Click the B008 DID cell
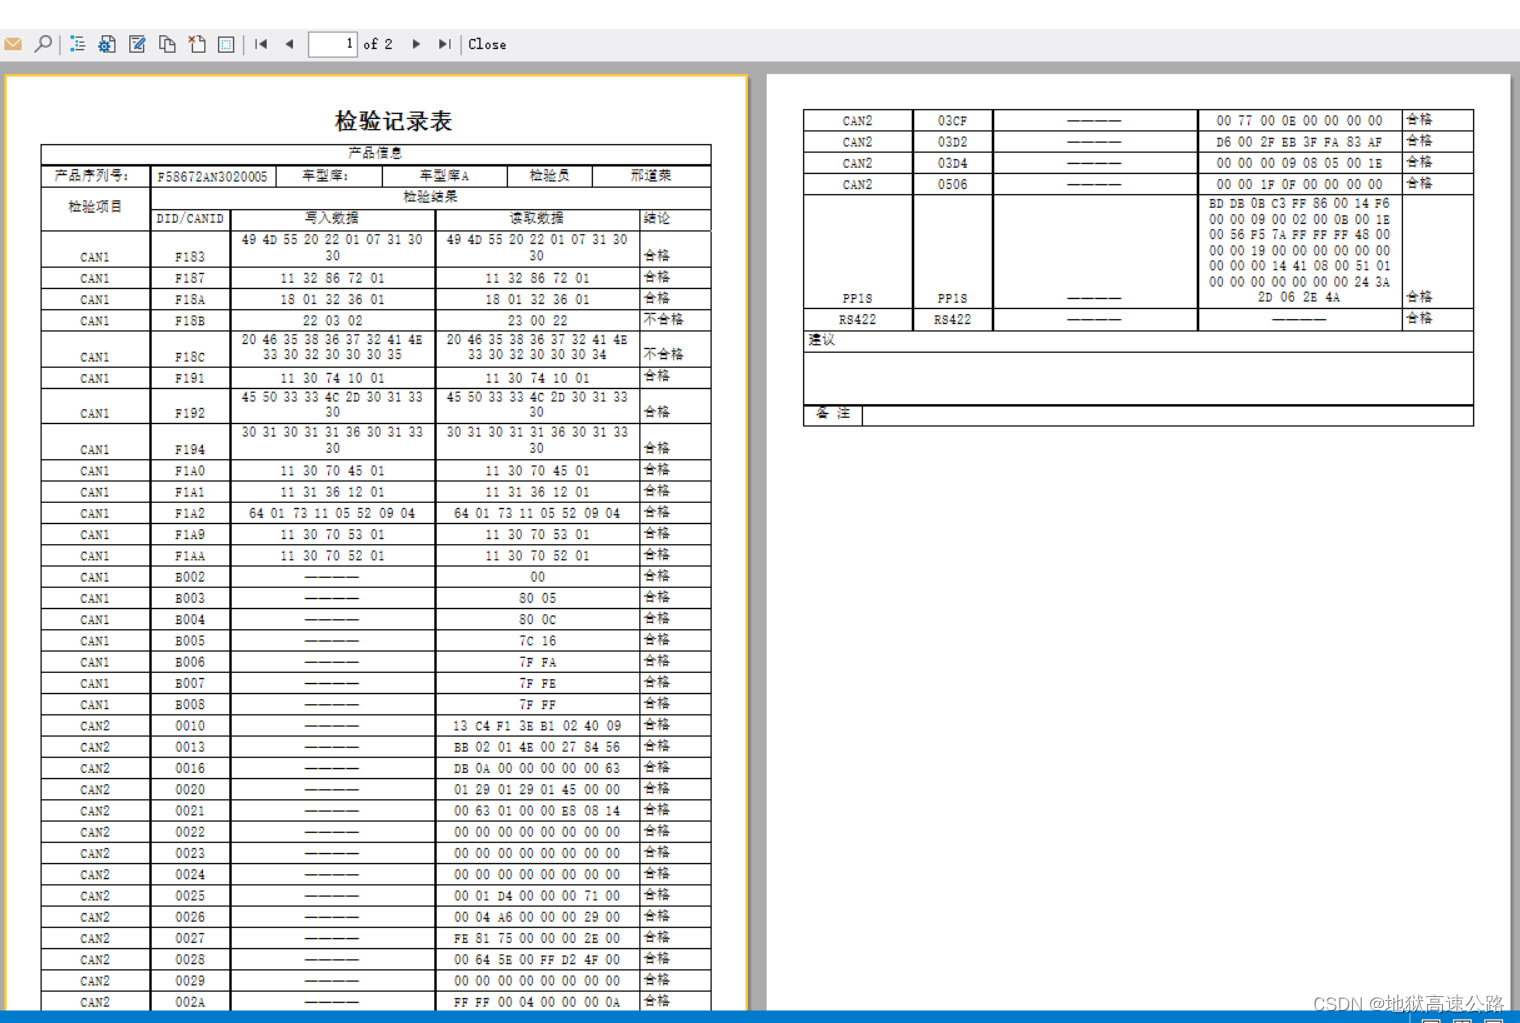The height and width of the screenshot is (1023, 1520). (x=190, y=705)
